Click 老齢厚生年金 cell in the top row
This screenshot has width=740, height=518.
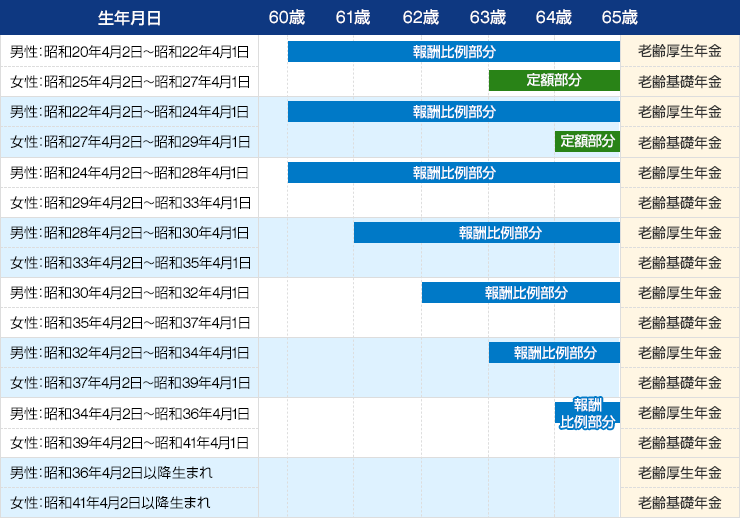679,52
